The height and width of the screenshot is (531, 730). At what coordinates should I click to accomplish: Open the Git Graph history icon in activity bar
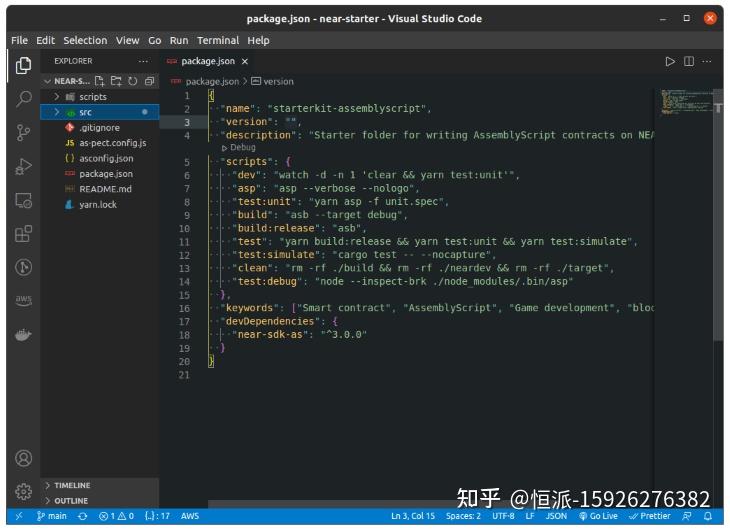pos(23,267)
